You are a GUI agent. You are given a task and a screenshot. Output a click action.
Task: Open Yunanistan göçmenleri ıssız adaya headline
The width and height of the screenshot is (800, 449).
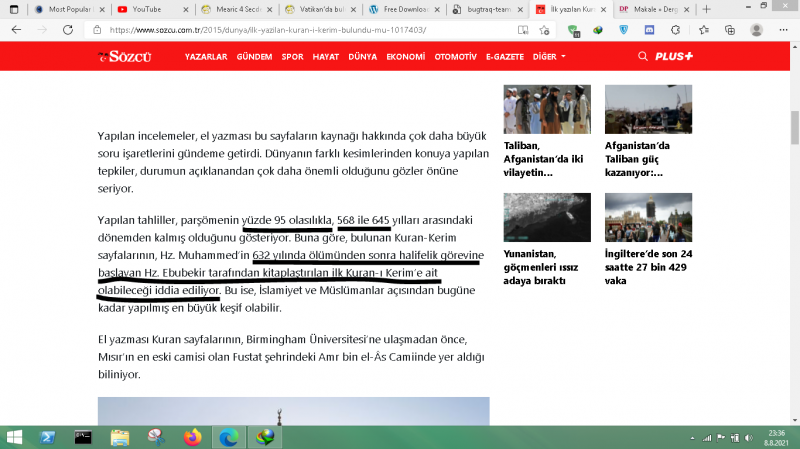pyautogui.click(x=541, y=267)
